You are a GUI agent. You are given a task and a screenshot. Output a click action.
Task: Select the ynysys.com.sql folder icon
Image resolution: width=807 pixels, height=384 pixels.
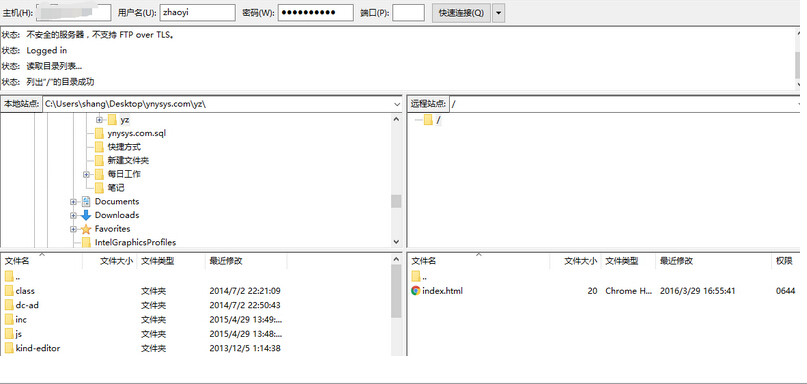click(99, 133)
